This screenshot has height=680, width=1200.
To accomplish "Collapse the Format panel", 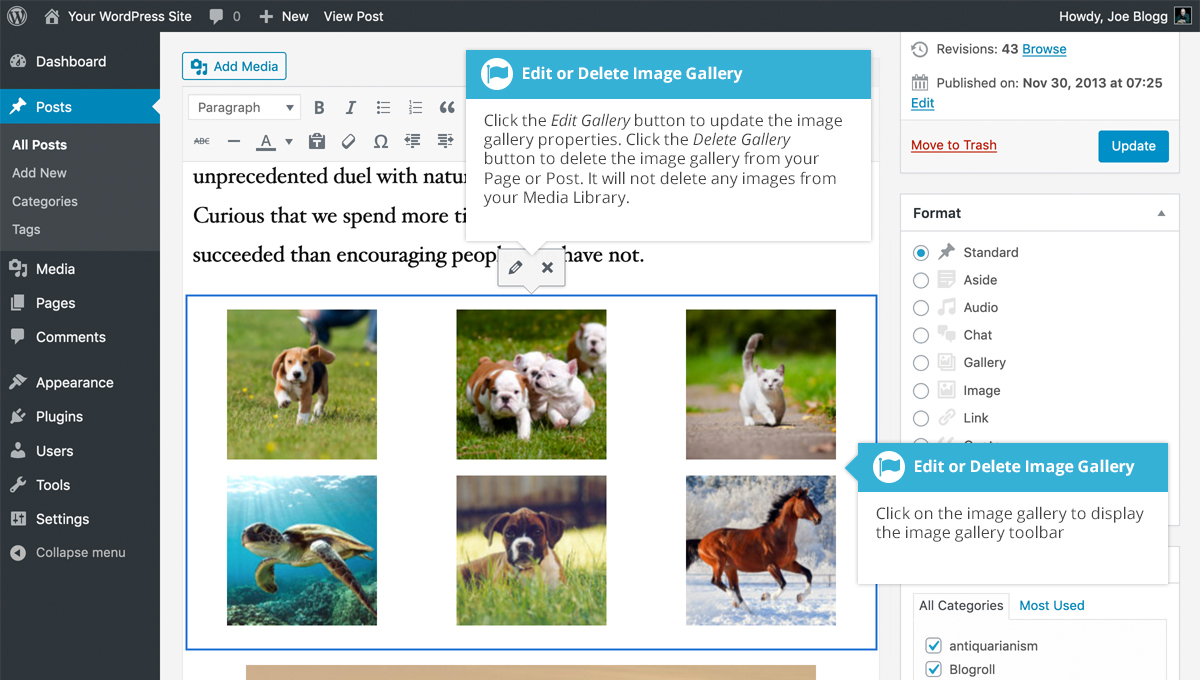I will coord(1161,212).
